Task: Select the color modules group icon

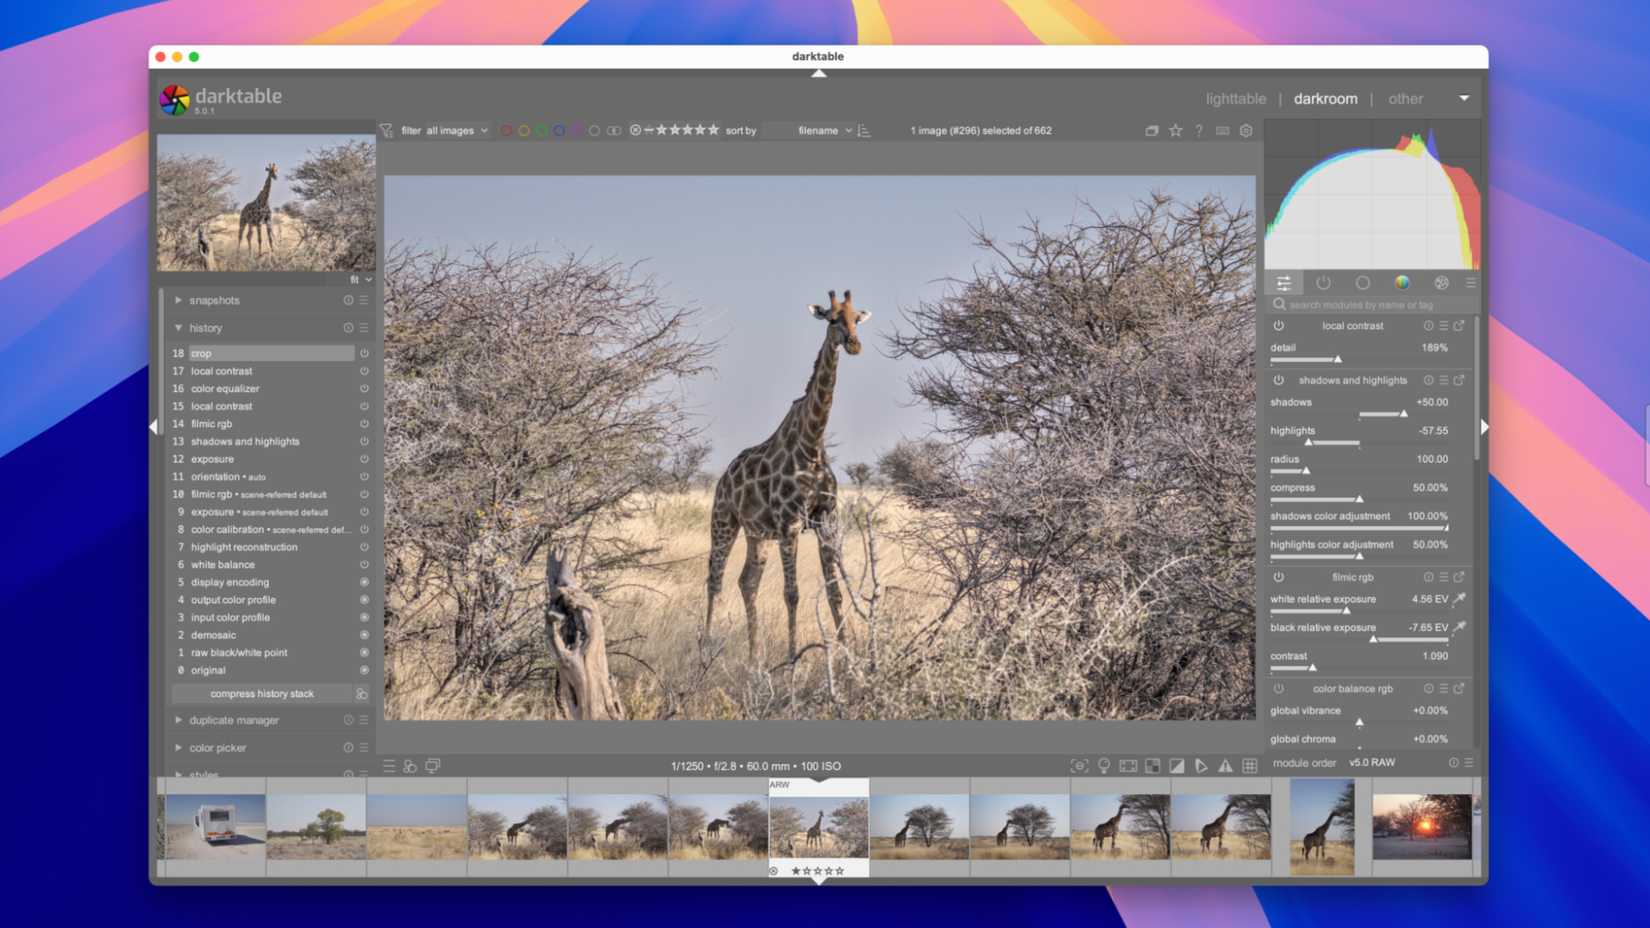Action: coord(1399,283)
